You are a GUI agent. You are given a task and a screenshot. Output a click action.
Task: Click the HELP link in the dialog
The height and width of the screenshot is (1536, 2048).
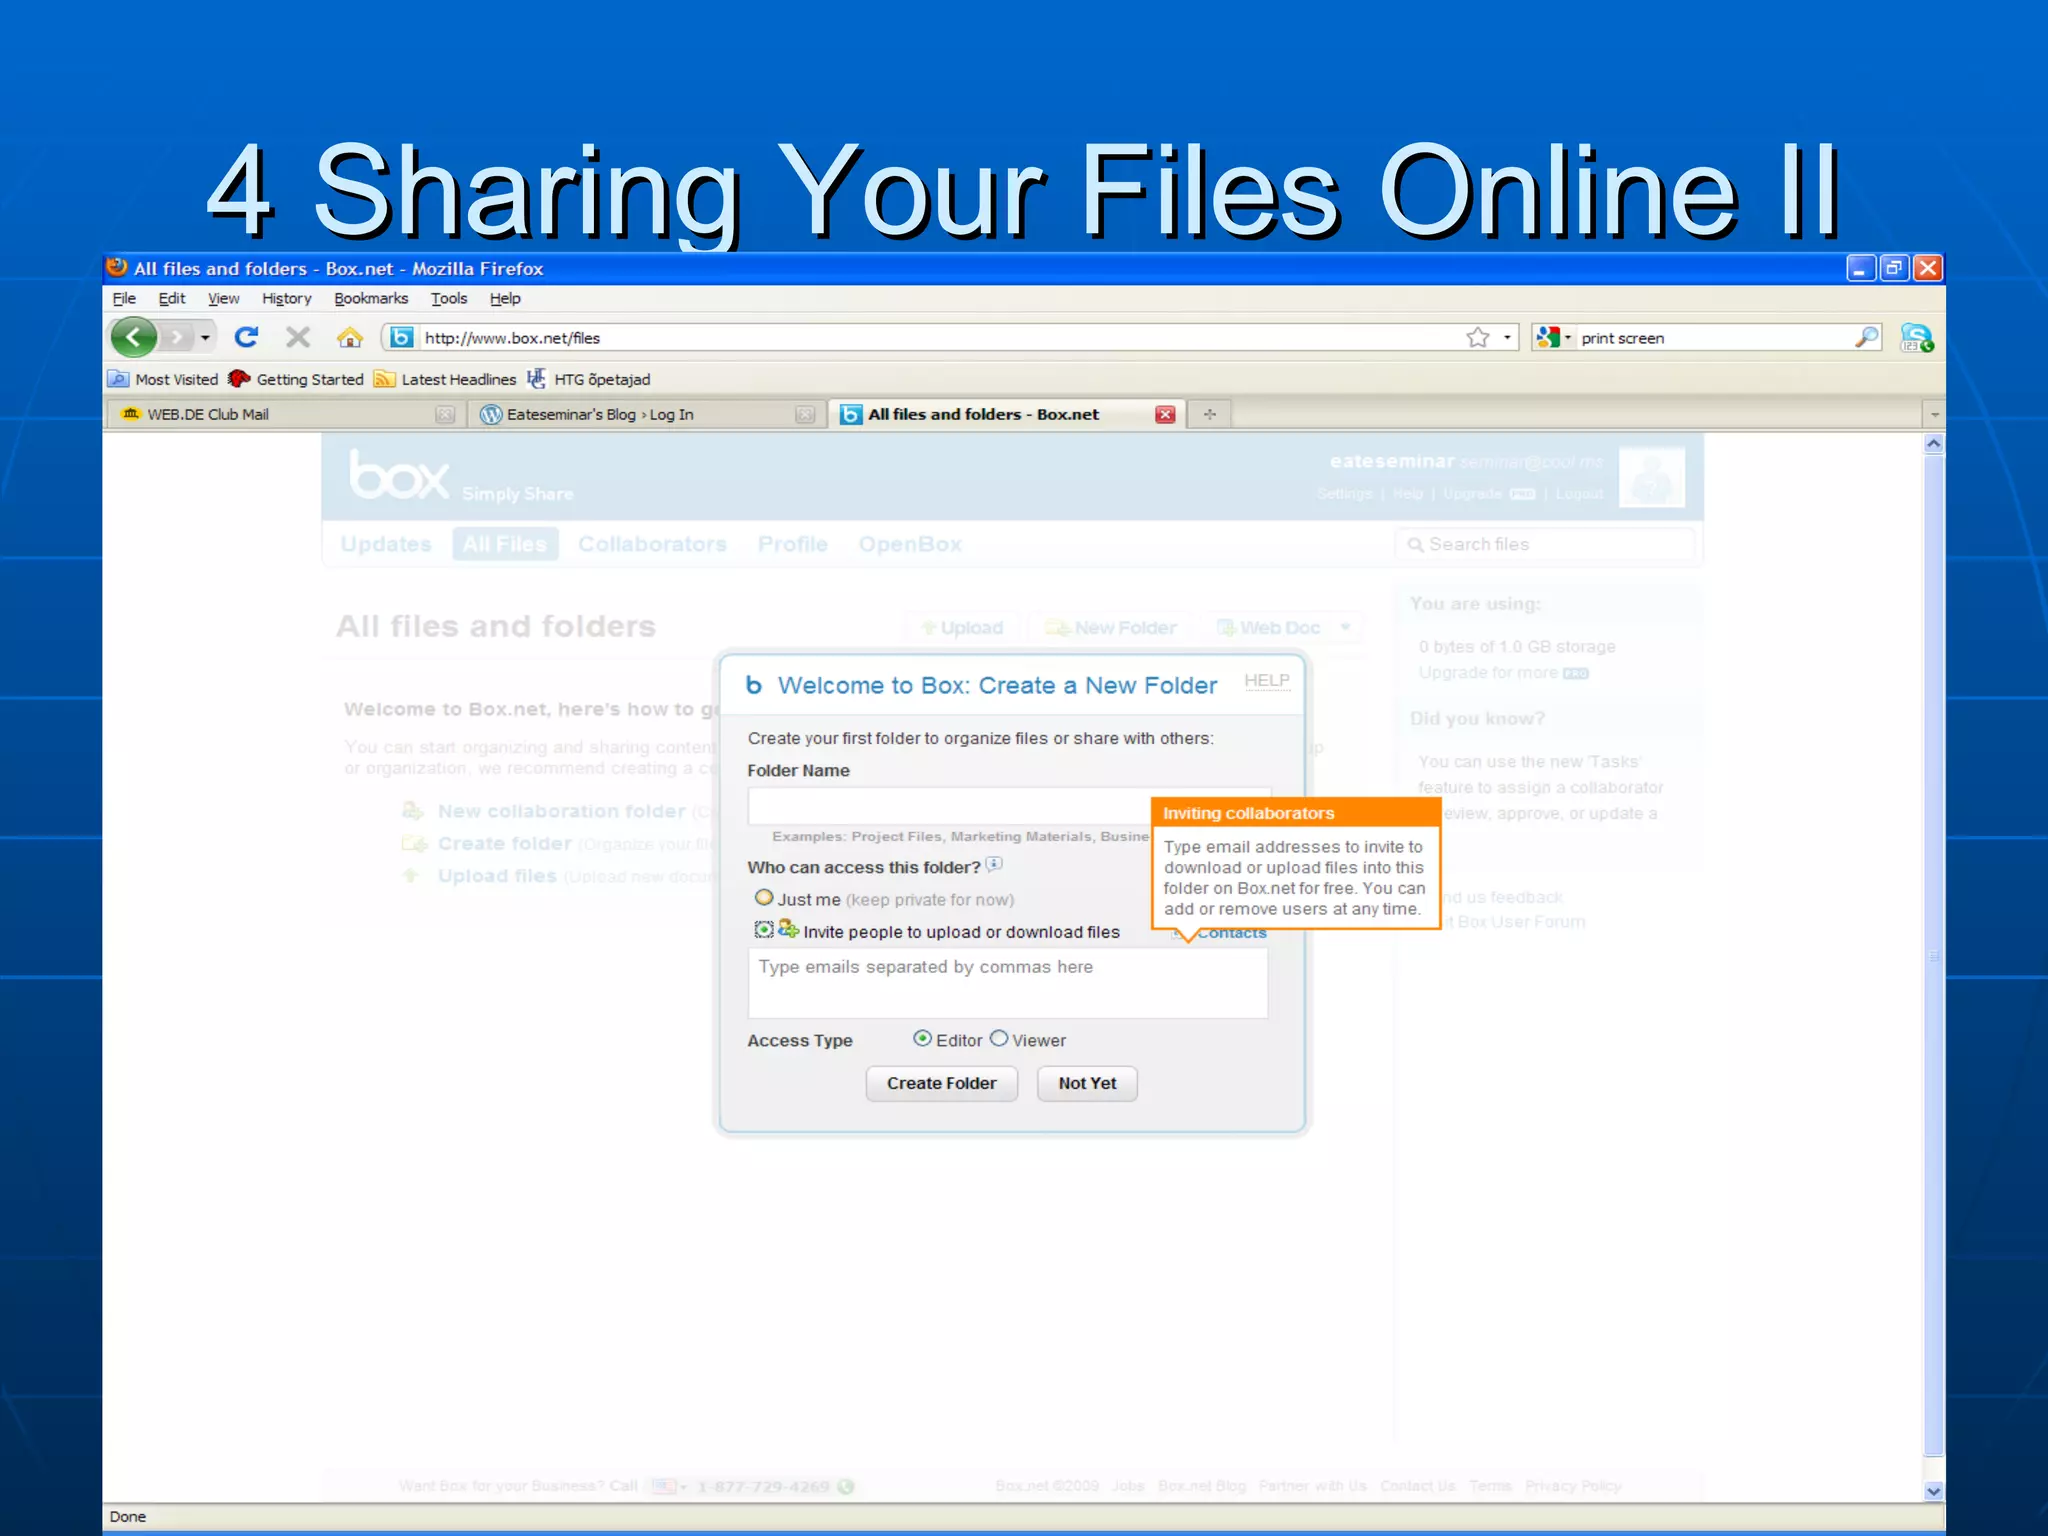(x=1266, y=681)
